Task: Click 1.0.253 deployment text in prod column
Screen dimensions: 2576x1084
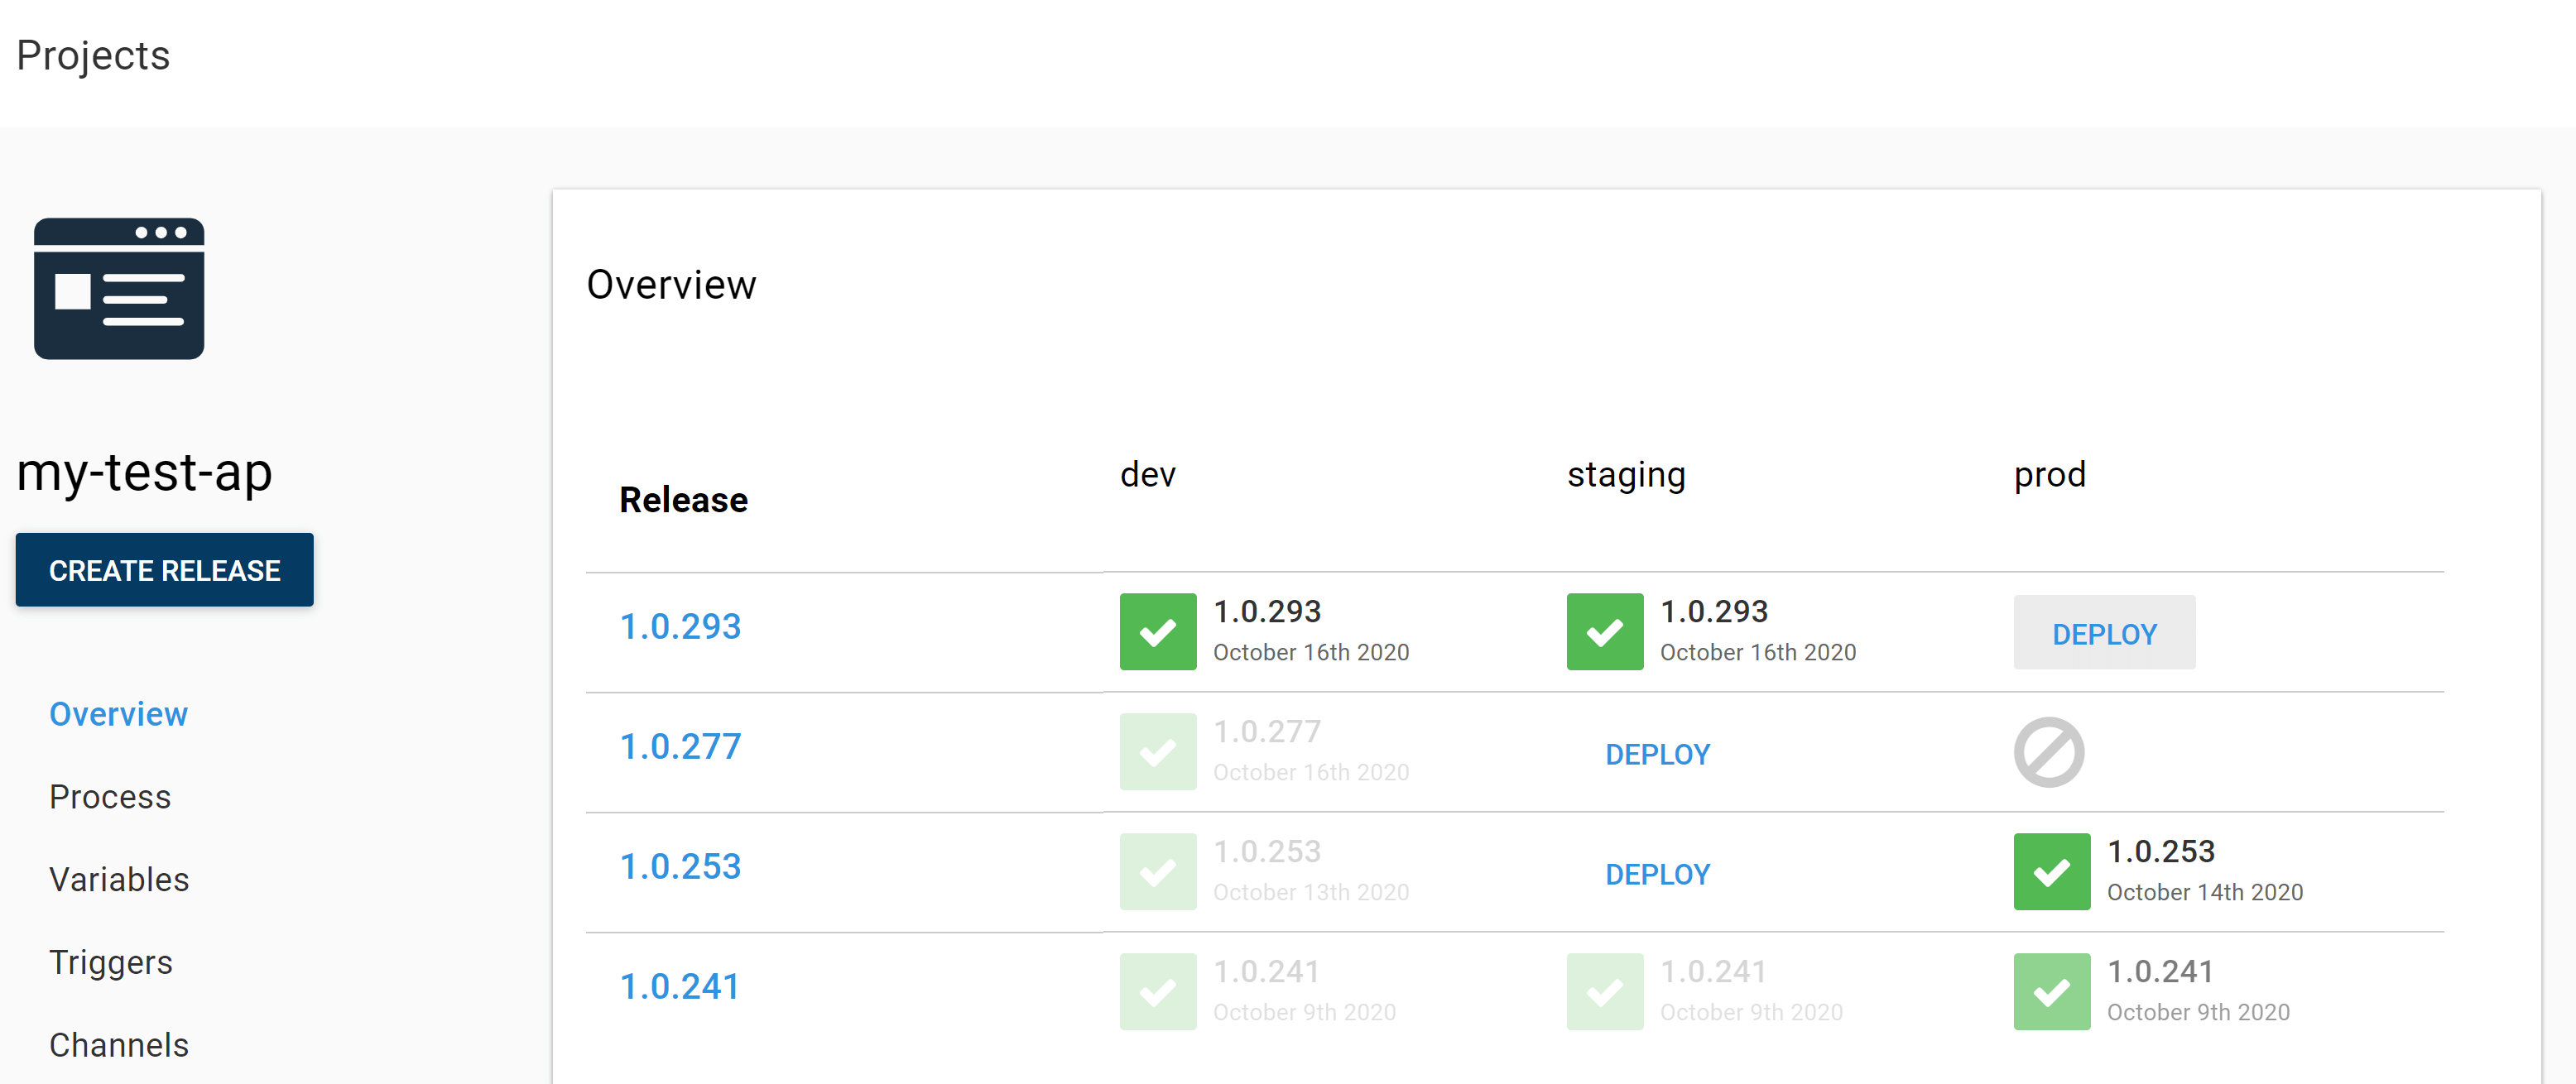Action: coord(2161,851)
